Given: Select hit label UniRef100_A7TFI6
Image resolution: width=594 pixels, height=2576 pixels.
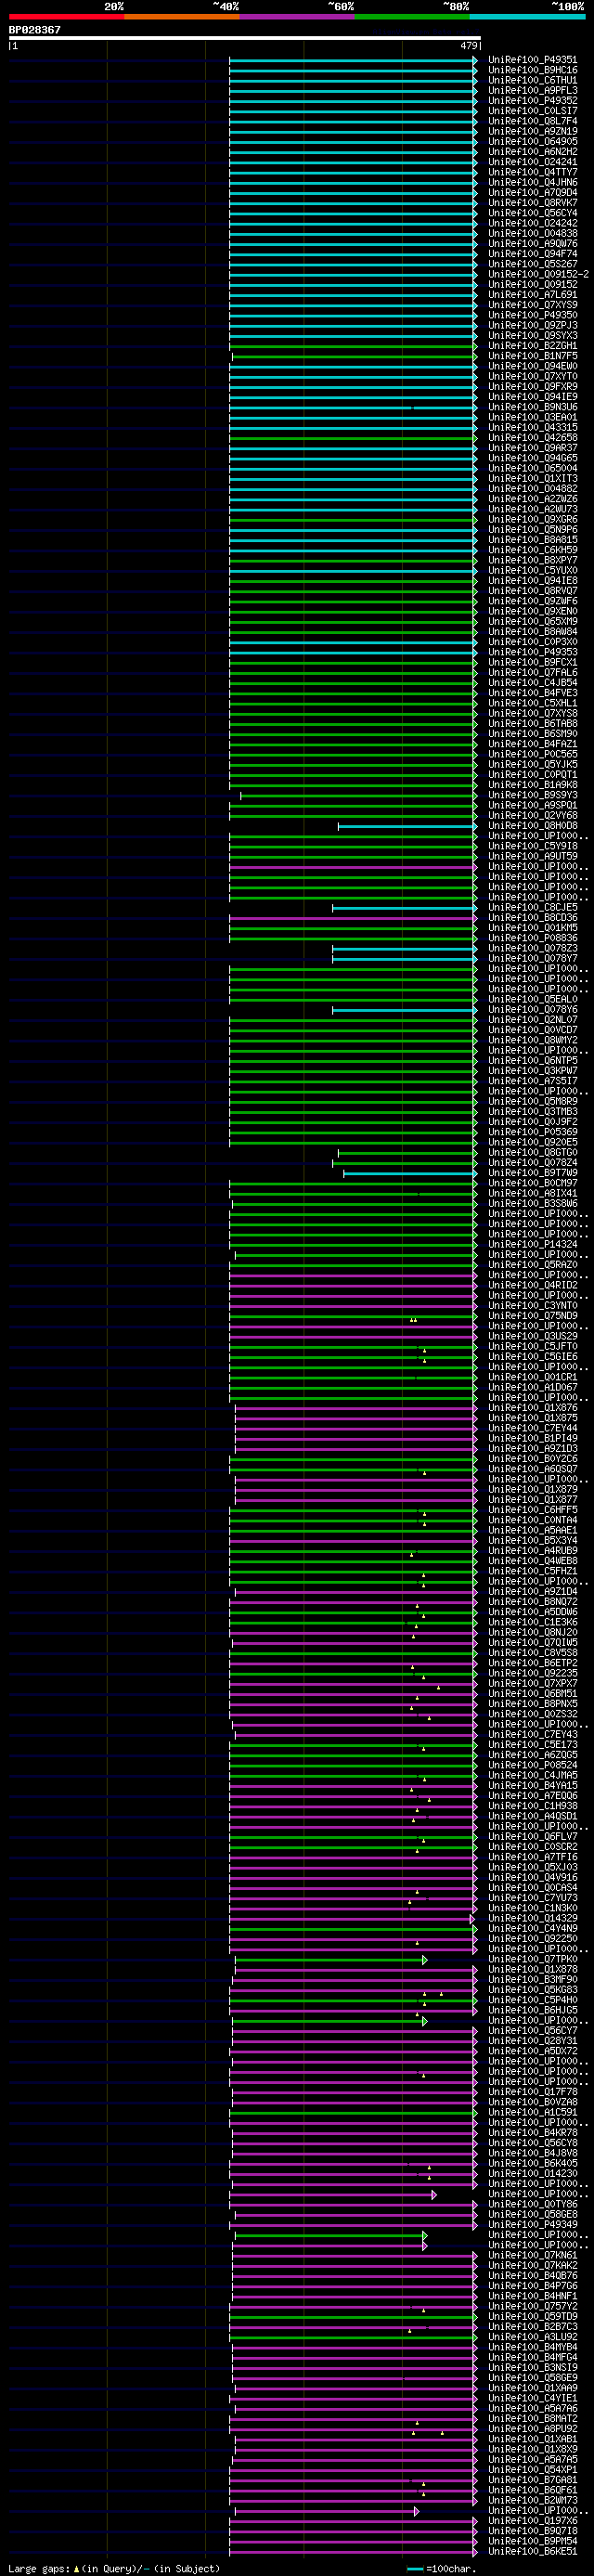Looking at the screenshot, I should 533,1856.
